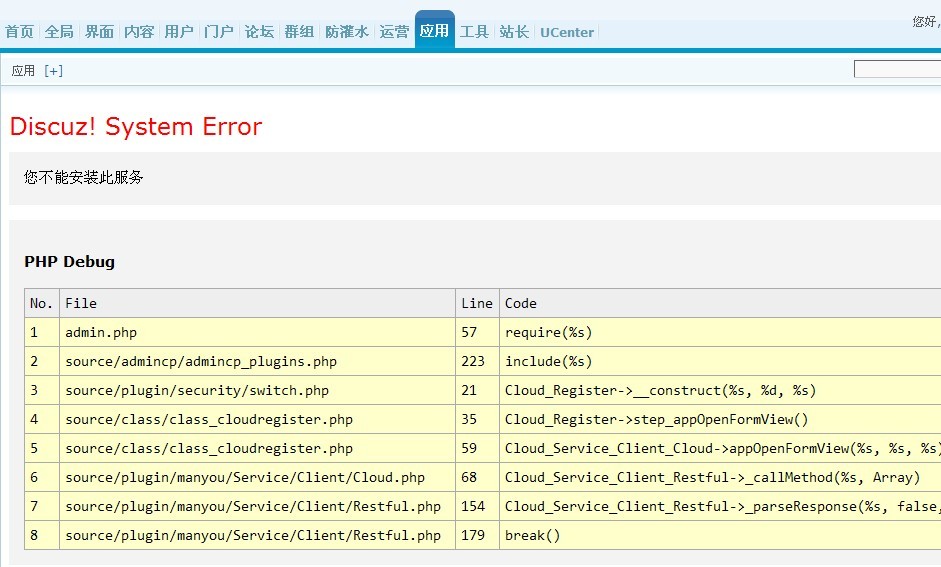Select Restful.php file cell in row 8

[257, 535]
